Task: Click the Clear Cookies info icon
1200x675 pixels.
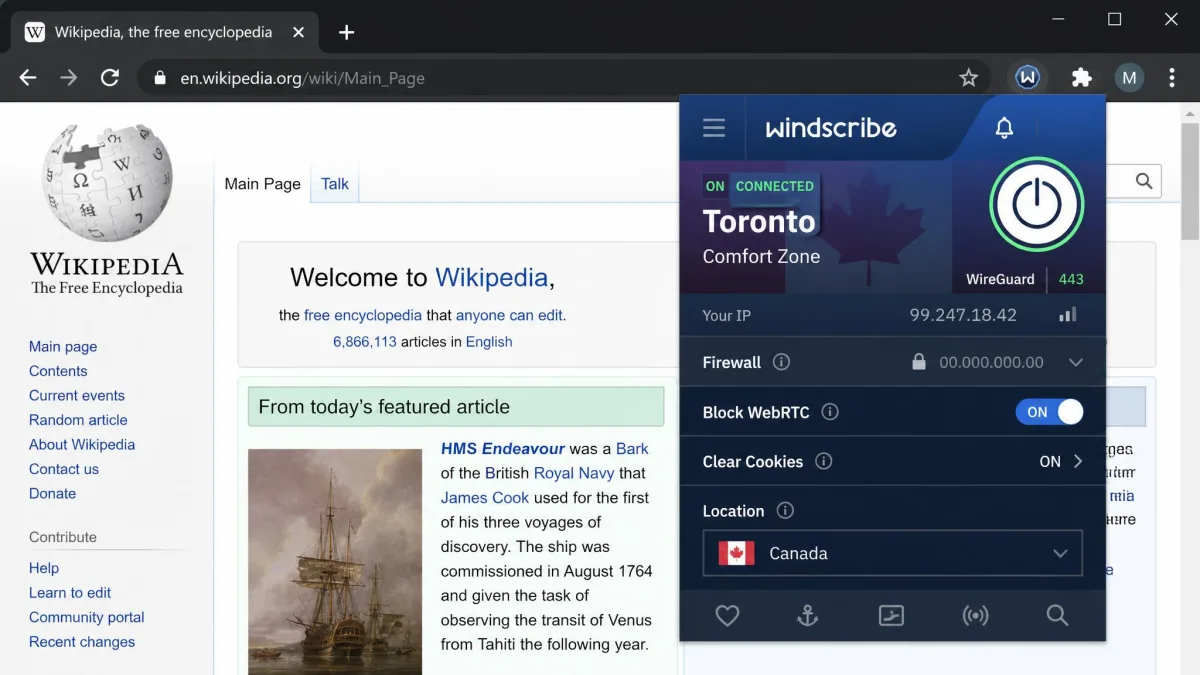Action: click(x=824, y=461)
